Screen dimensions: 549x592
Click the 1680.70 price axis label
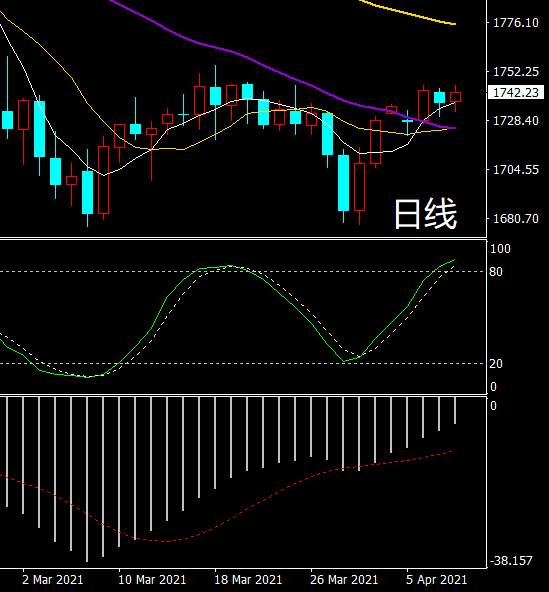[x=516, y=218]
